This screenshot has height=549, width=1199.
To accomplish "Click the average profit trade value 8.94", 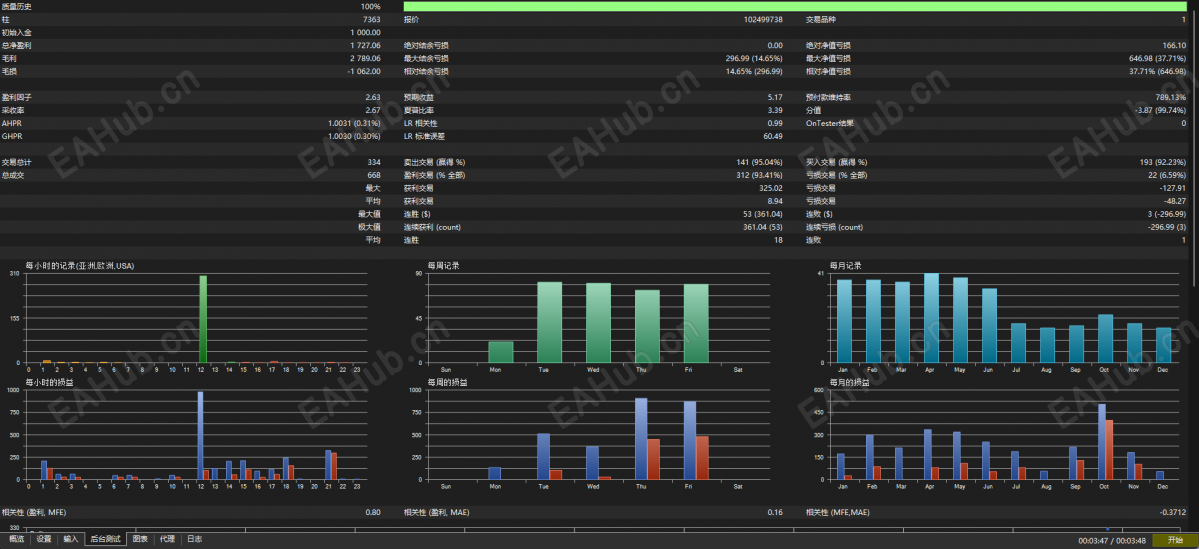I will [775, 201].
